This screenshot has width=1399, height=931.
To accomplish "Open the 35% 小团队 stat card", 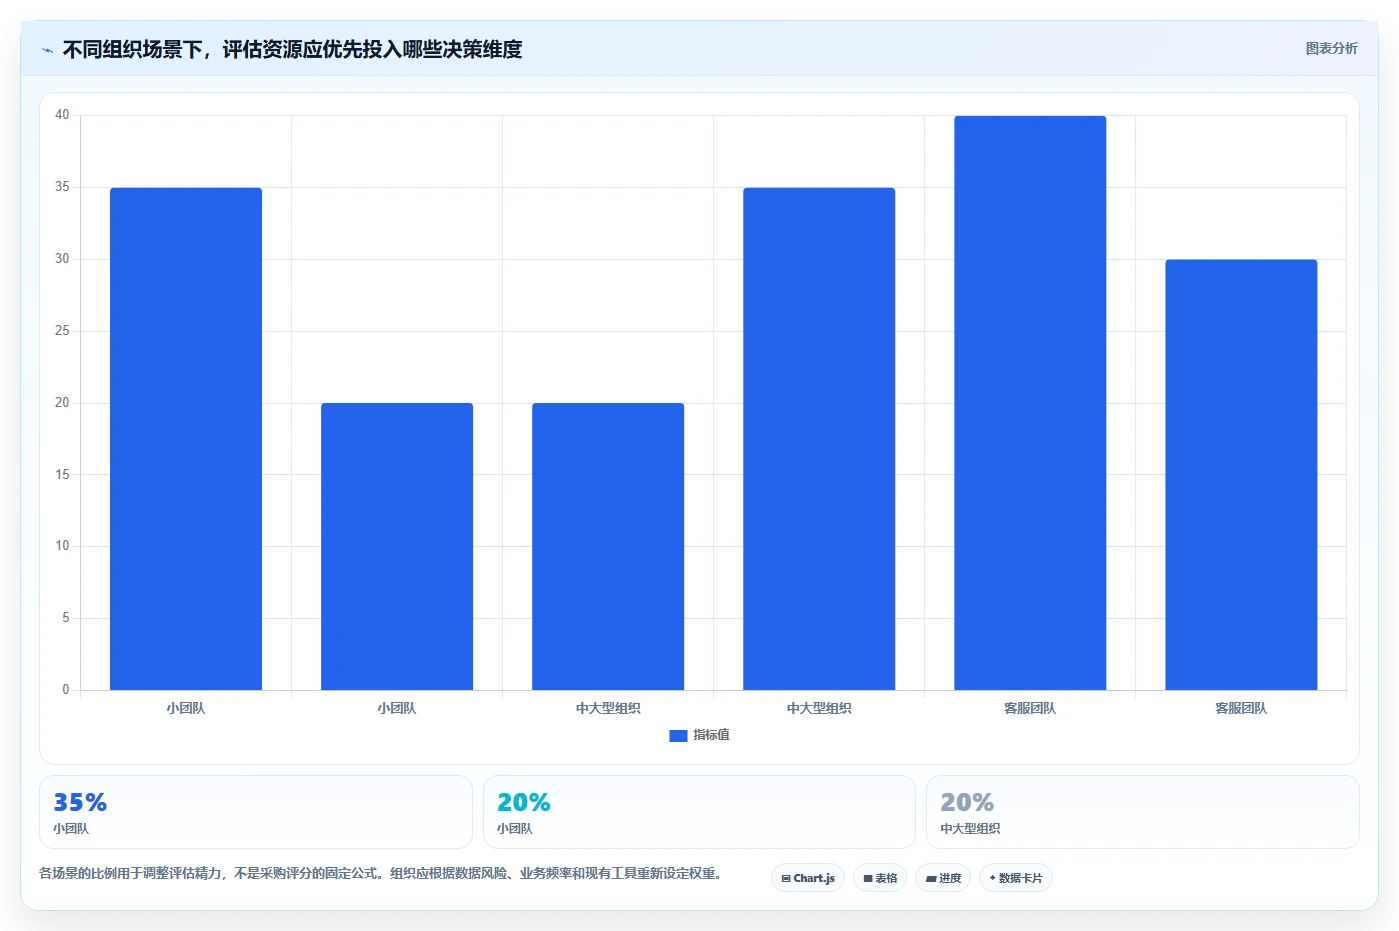I will tap(255, 812).
